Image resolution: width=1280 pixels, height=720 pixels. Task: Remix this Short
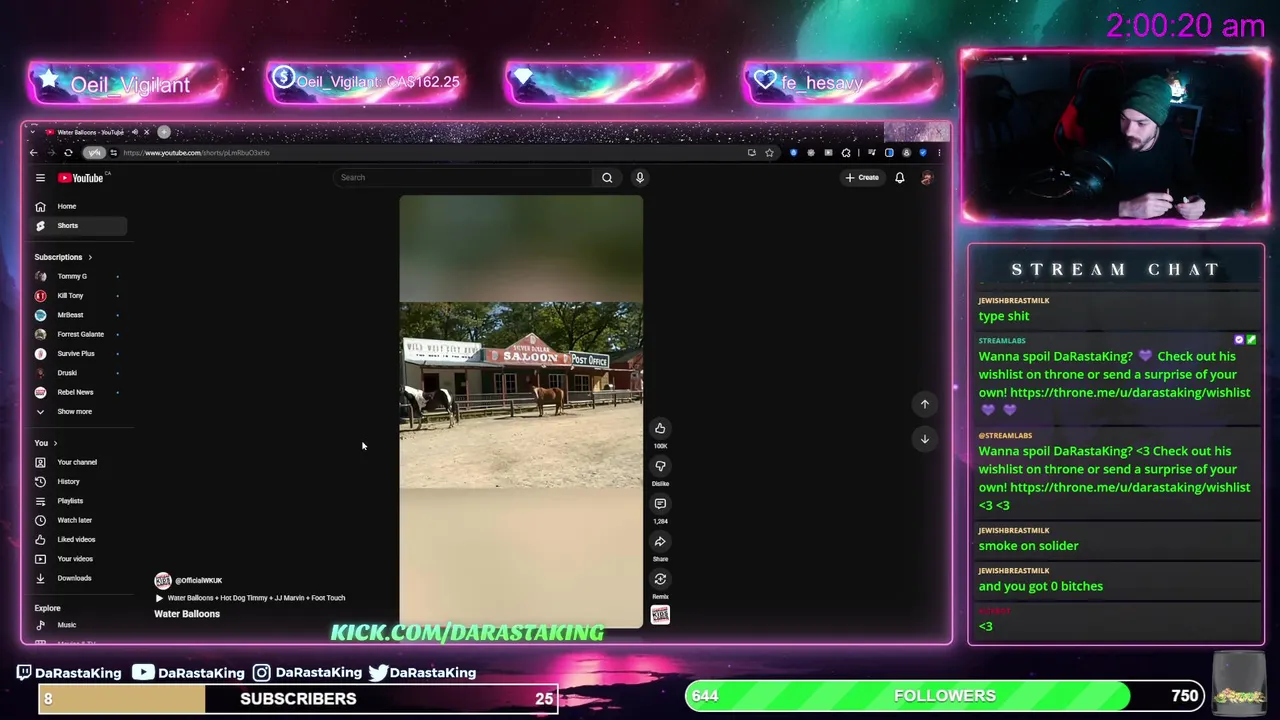coord(660,579)
